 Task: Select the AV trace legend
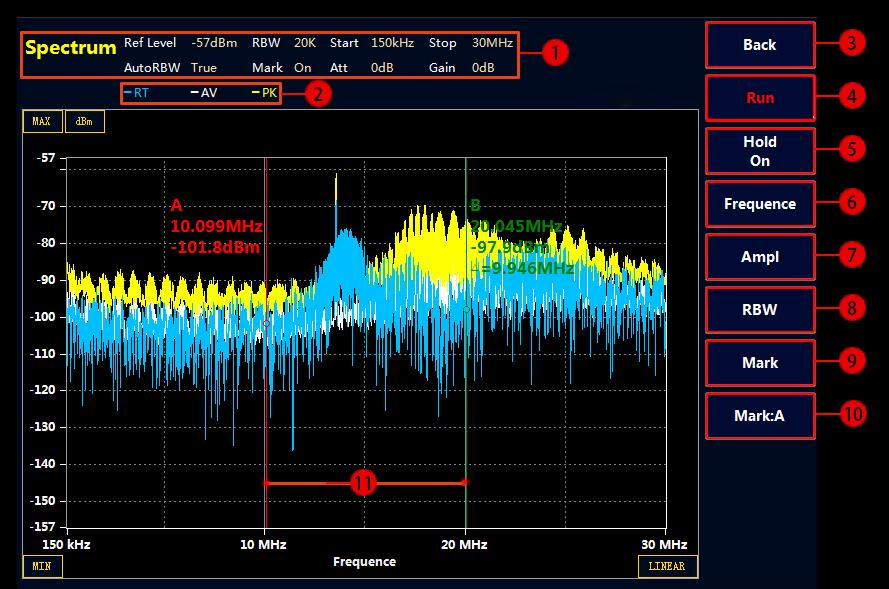pos(203,93)
